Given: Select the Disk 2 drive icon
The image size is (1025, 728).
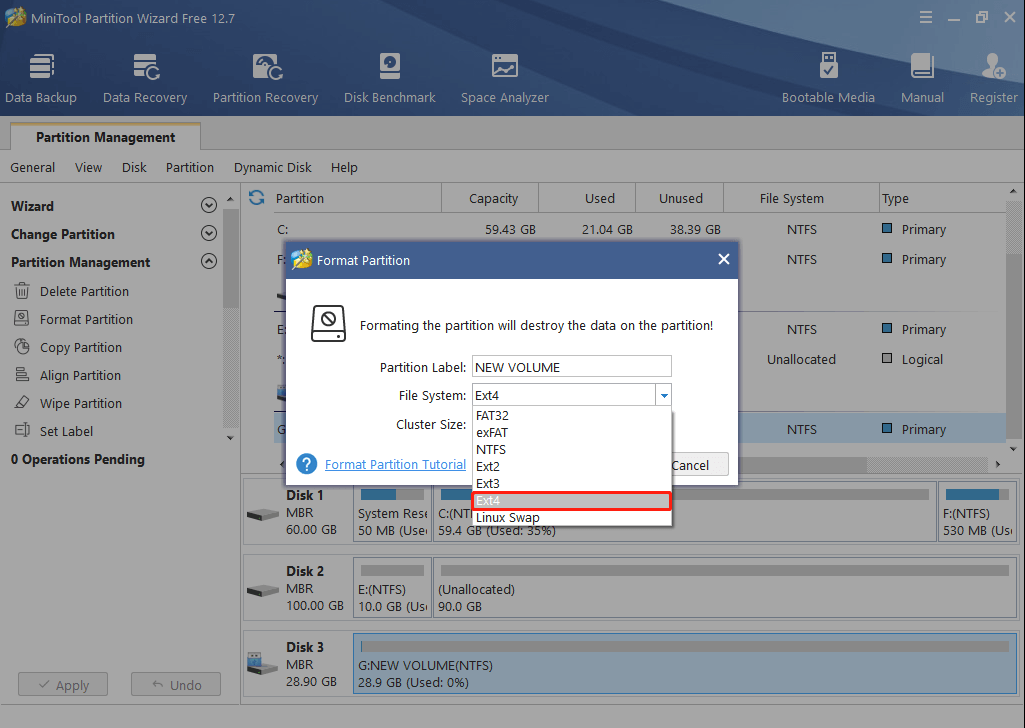Looking at the screenshot, I should tap(263, 590).
